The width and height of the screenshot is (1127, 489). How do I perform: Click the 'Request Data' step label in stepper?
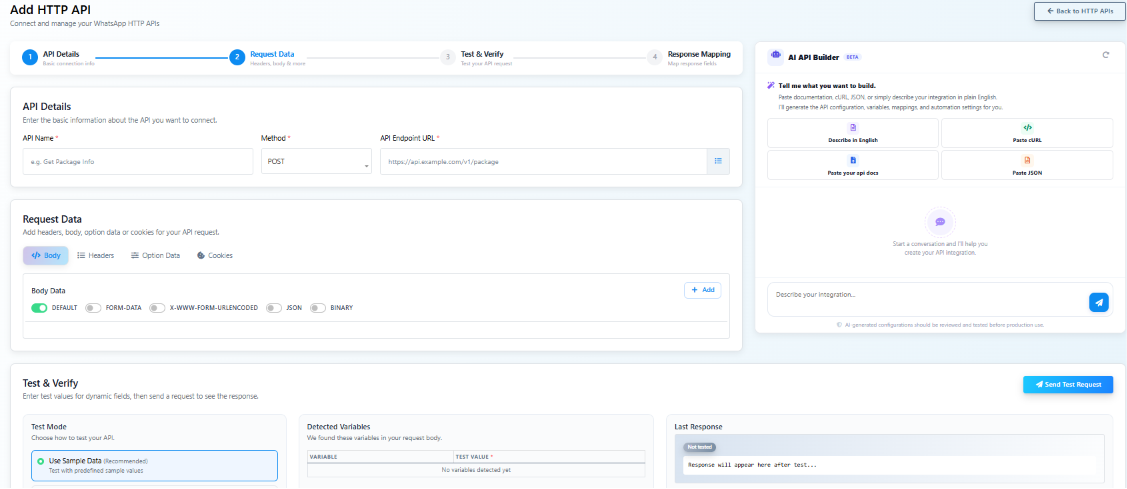point(272,54)
